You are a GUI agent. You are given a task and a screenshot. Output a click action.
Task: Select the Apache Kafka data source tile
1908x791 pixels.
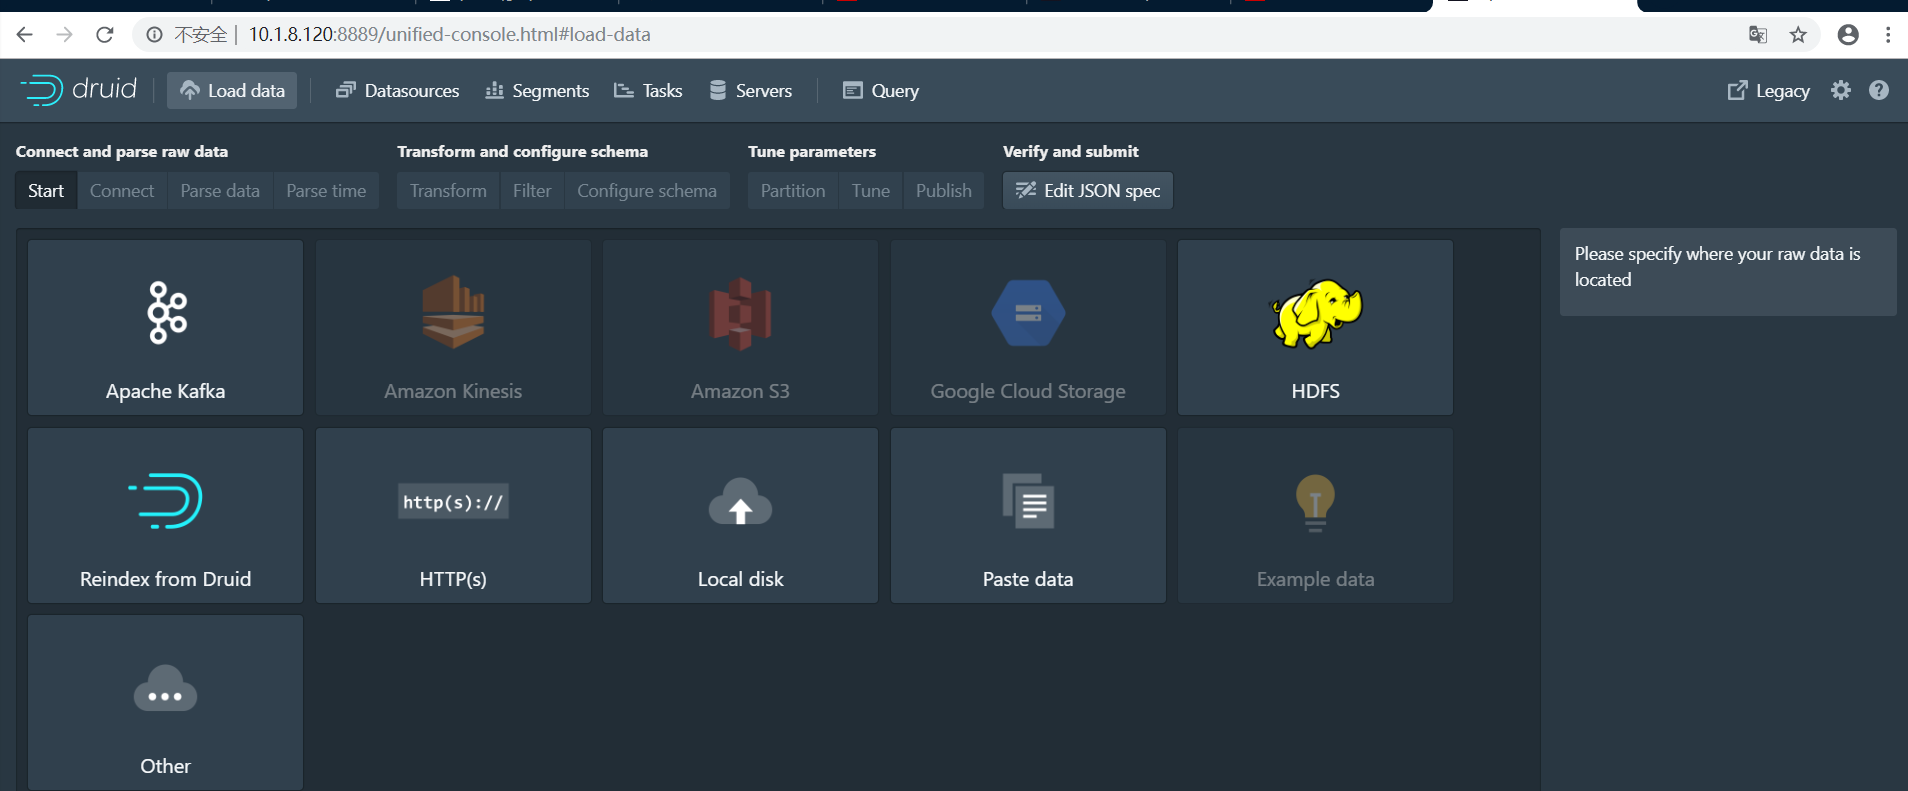pos(165,327)
